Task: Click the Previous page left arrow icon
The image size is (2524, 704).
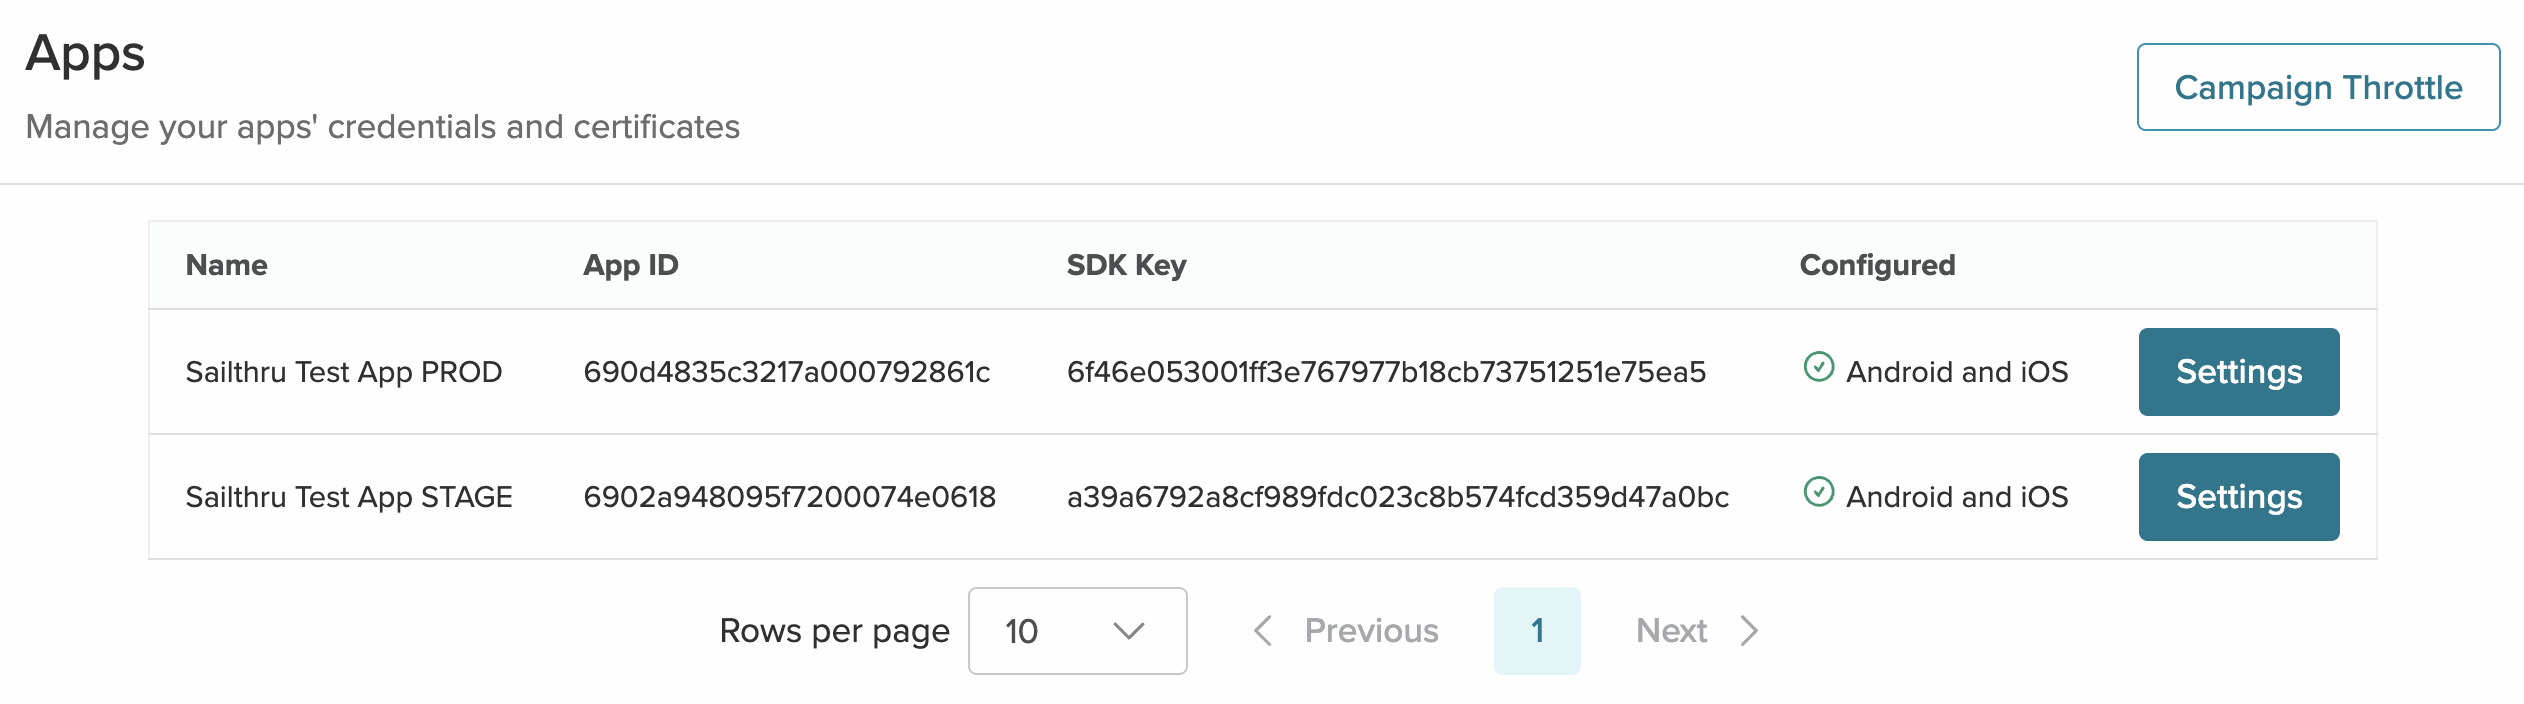Action: [x=1263, y=631]
